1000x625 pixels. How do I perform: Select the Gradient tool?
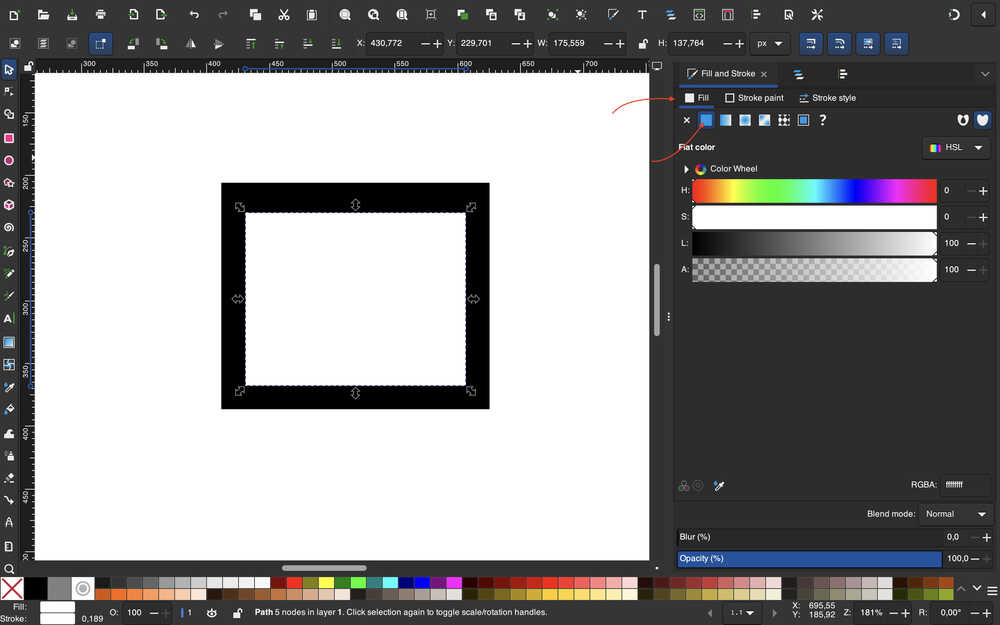9,342
